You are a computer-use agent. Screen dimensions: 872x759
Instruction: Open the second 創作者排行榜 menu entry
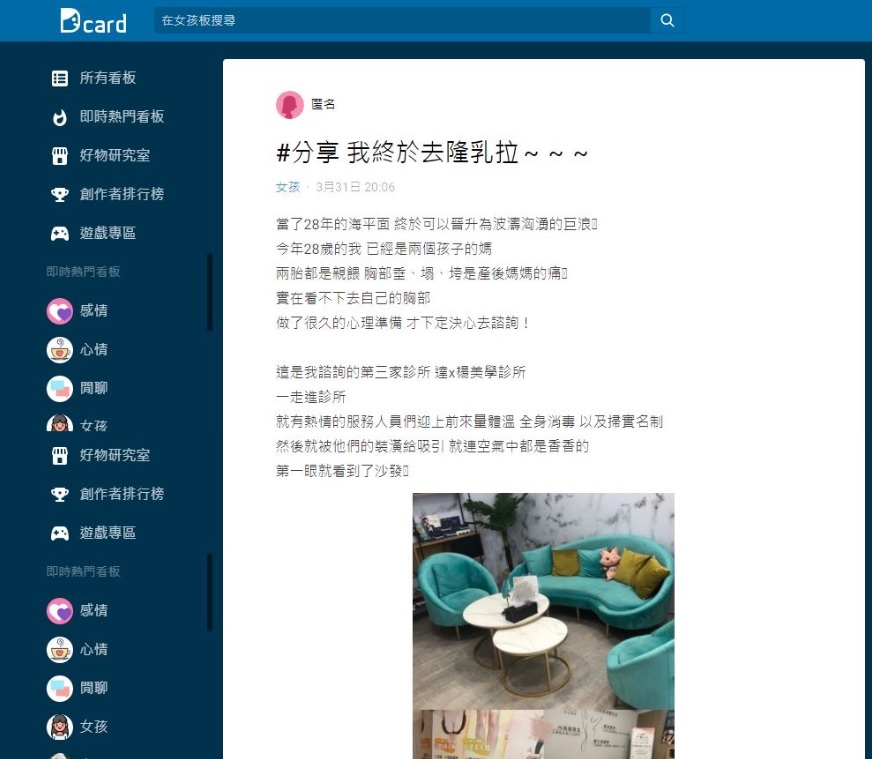pyautogui.click(x=107, y=494)
